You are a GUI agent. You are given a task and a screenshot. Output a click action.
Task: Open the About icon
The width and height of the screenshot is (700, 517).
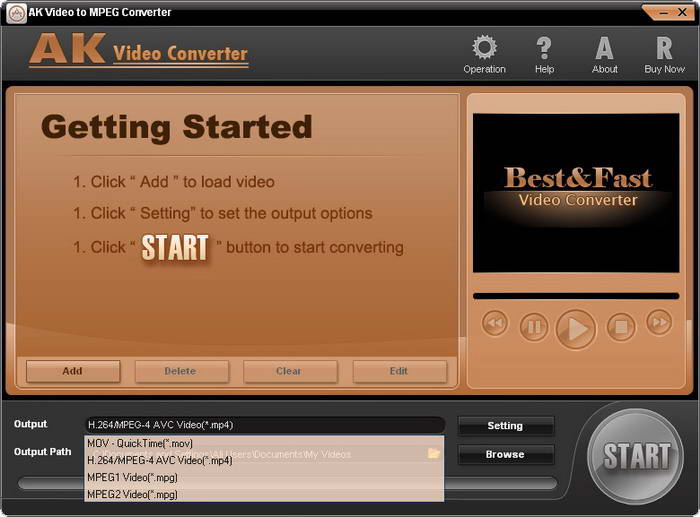coord(604,54)
